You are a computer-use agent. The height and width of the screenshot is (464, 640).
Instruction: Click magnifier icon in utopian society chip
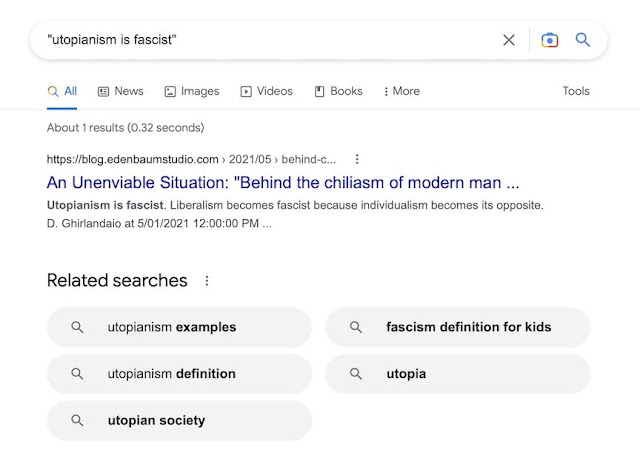pos(76,421)
